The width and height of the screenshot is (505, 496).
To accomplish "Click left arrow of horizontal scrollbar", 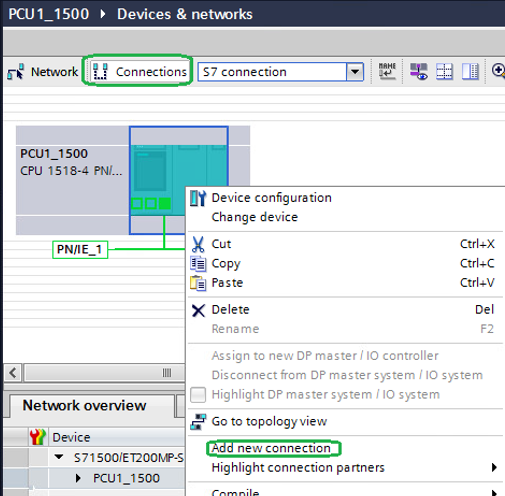I will [x=13, y=372].
